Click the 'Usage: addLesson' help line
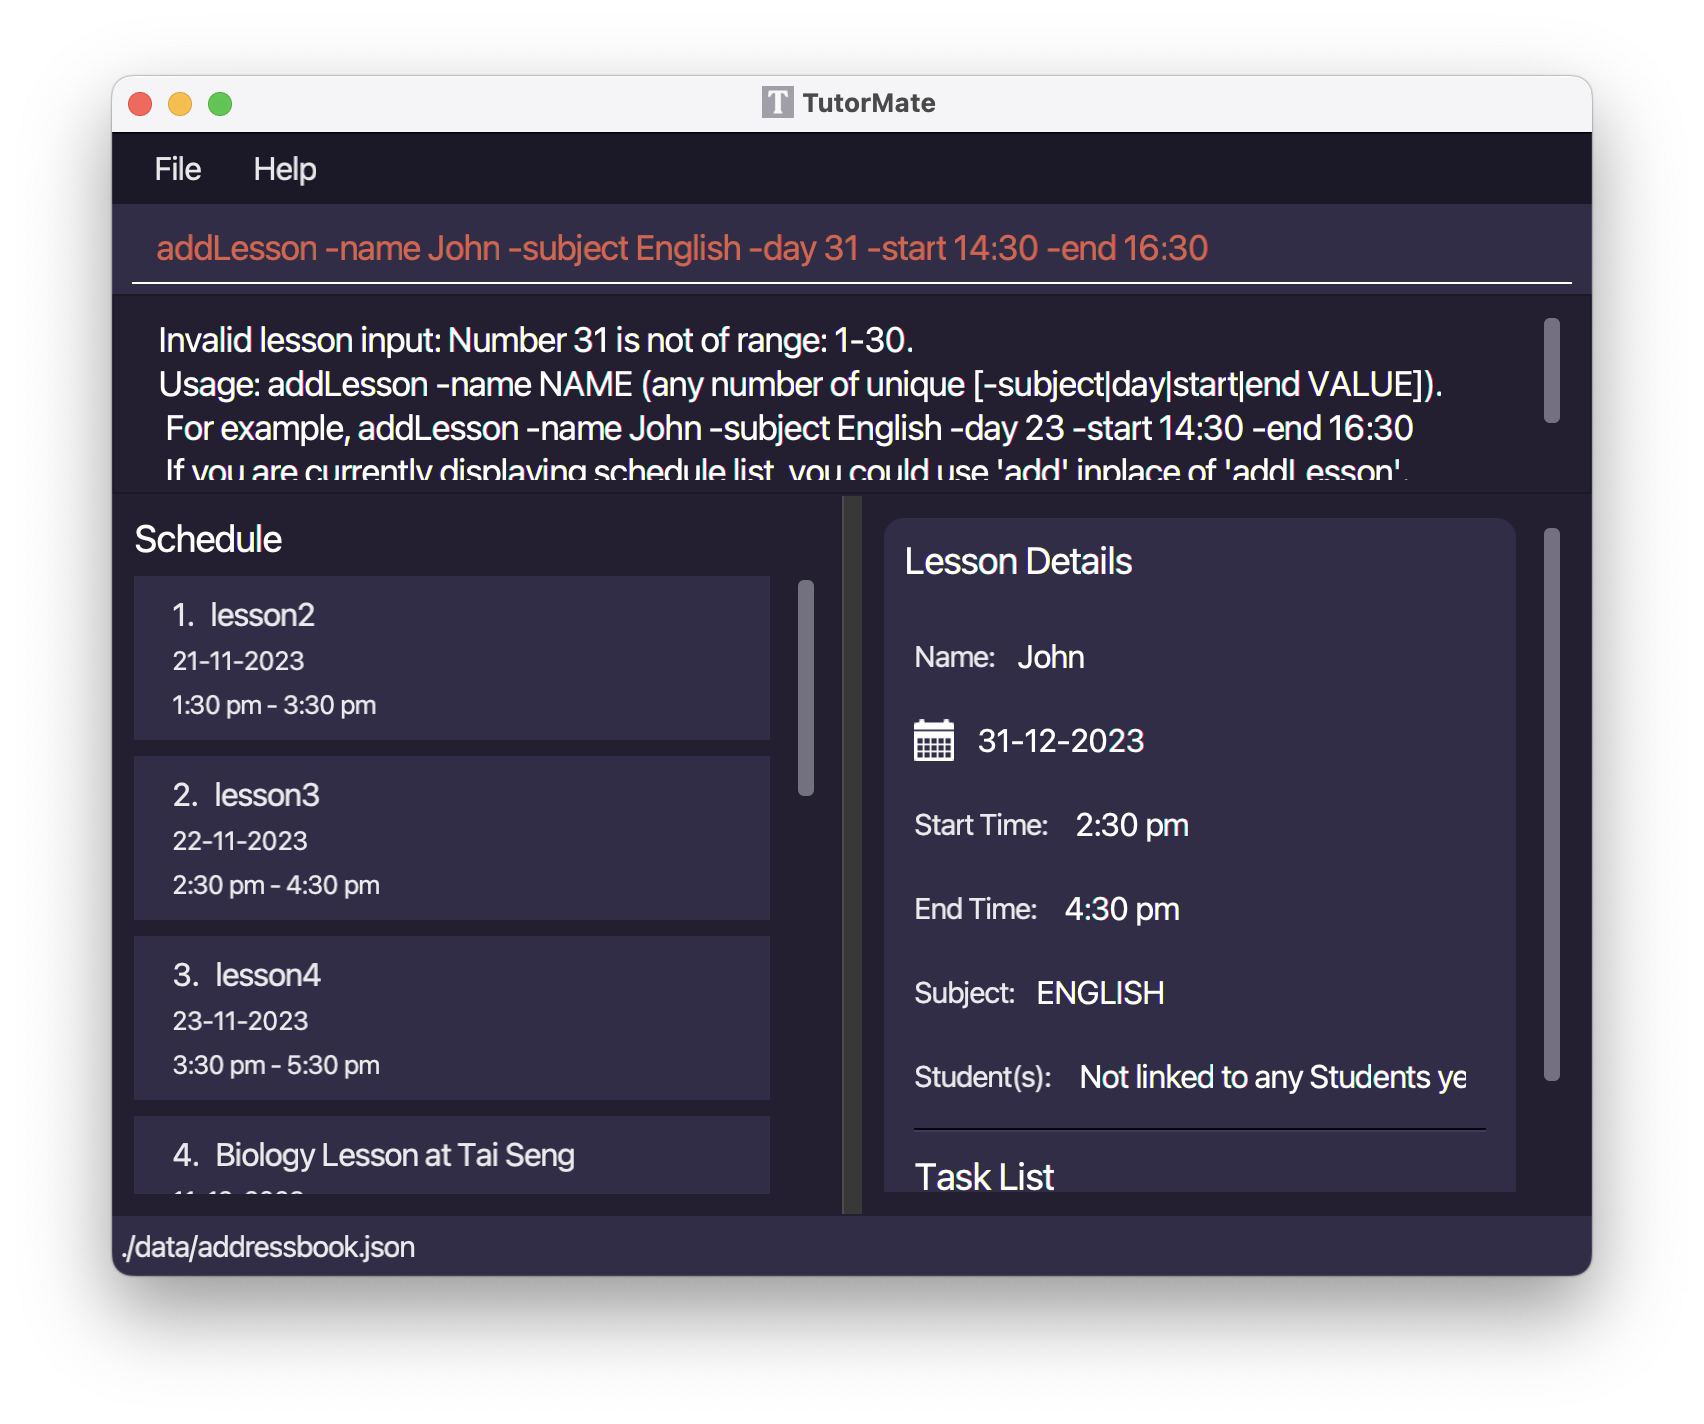Screen dimensions: 1704x1424 pos(800,384)
